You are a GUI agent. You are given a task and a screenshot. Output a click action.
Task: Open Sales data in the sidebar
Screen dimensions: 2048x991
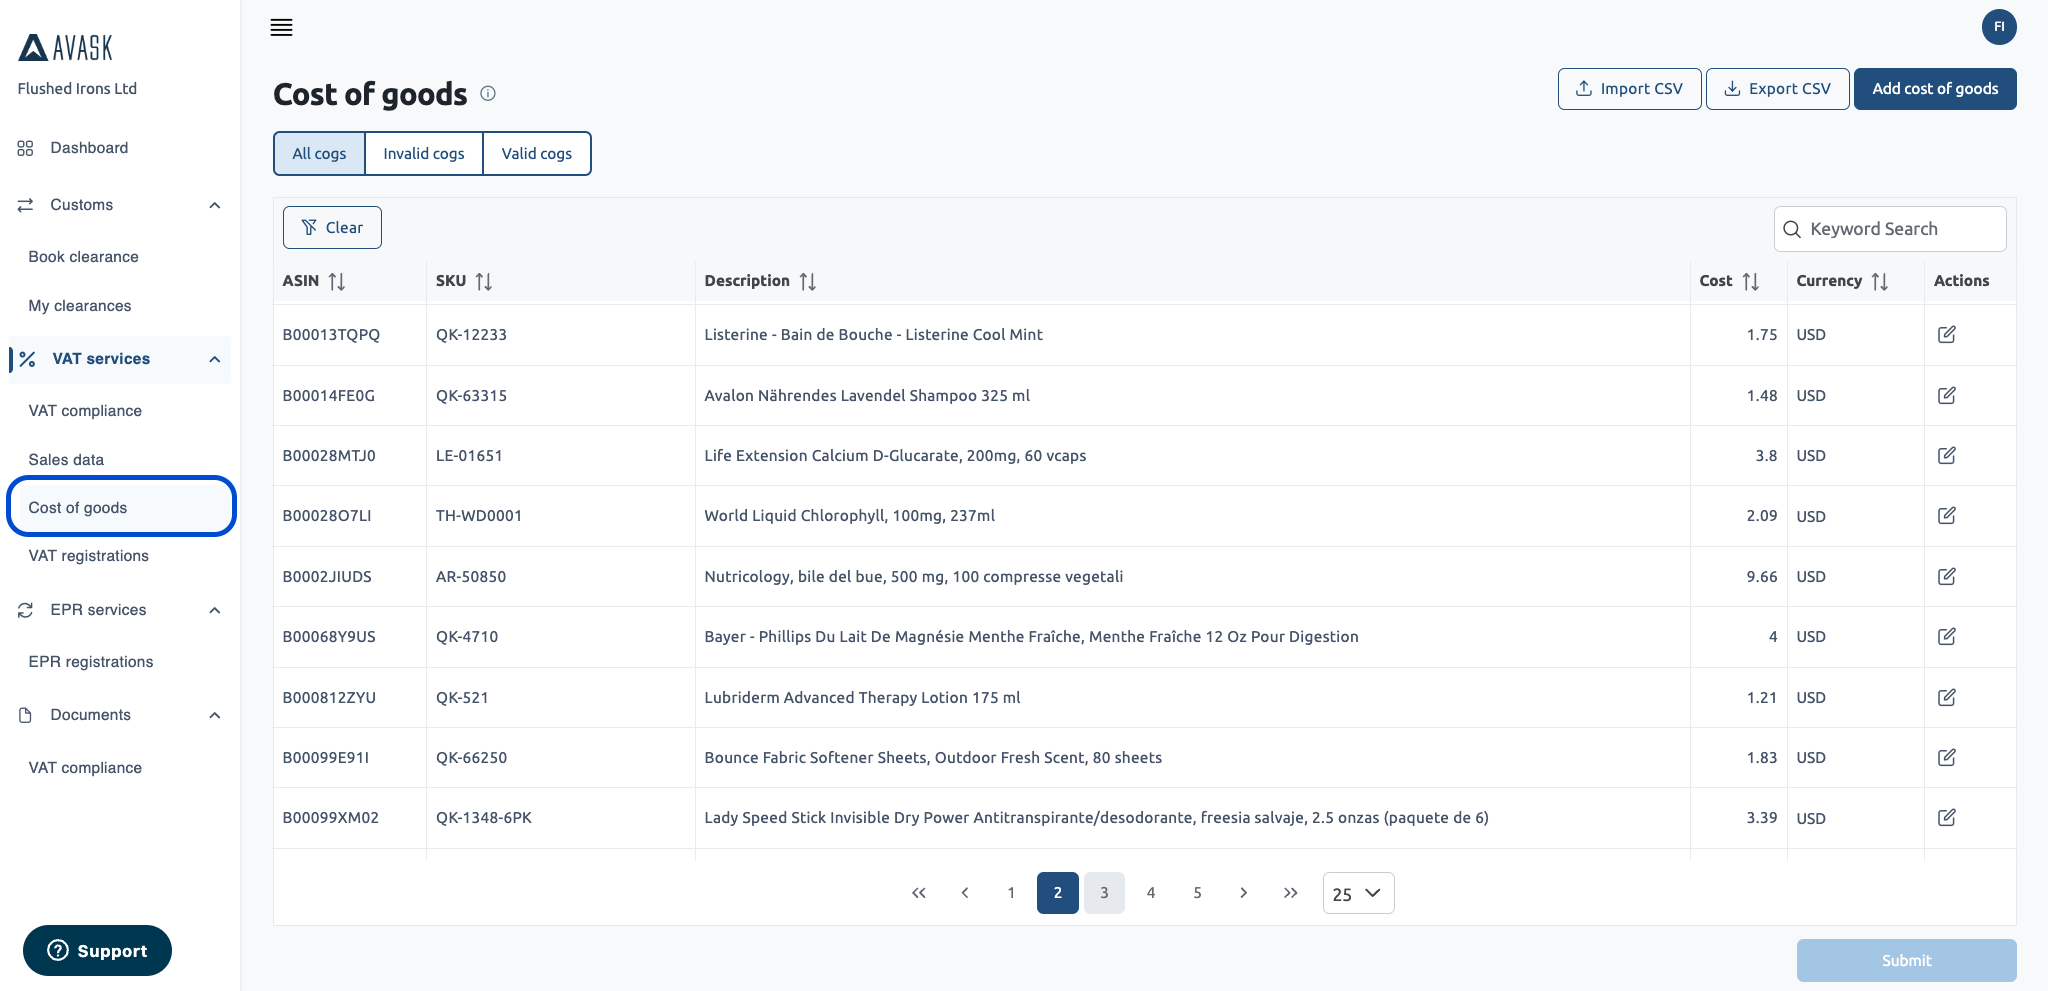(x=66, y=460)
